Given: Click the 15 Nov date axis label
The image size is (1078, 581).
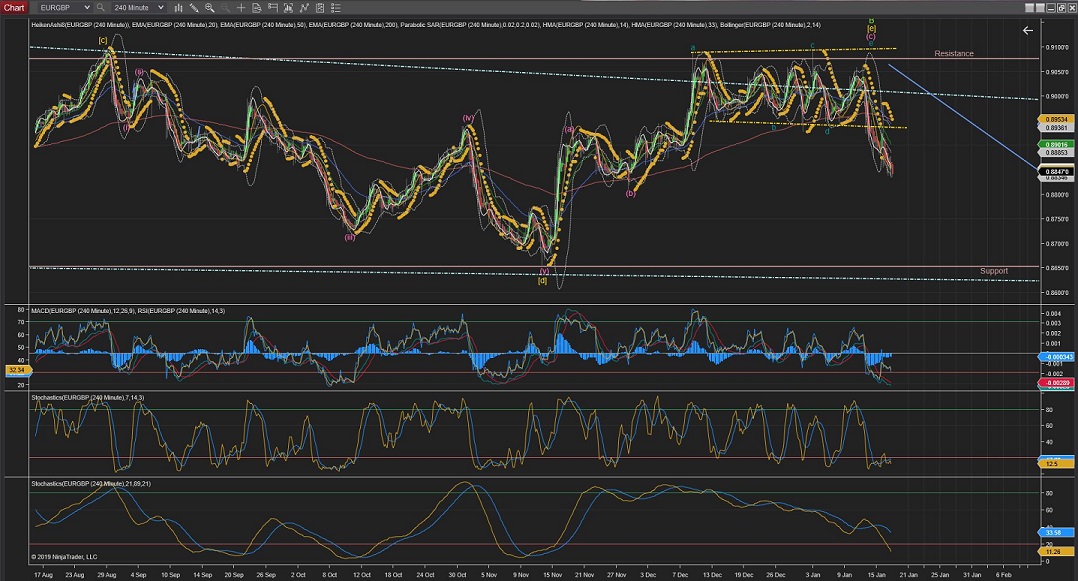Looking at the screenshot, I should pos(553,574).
